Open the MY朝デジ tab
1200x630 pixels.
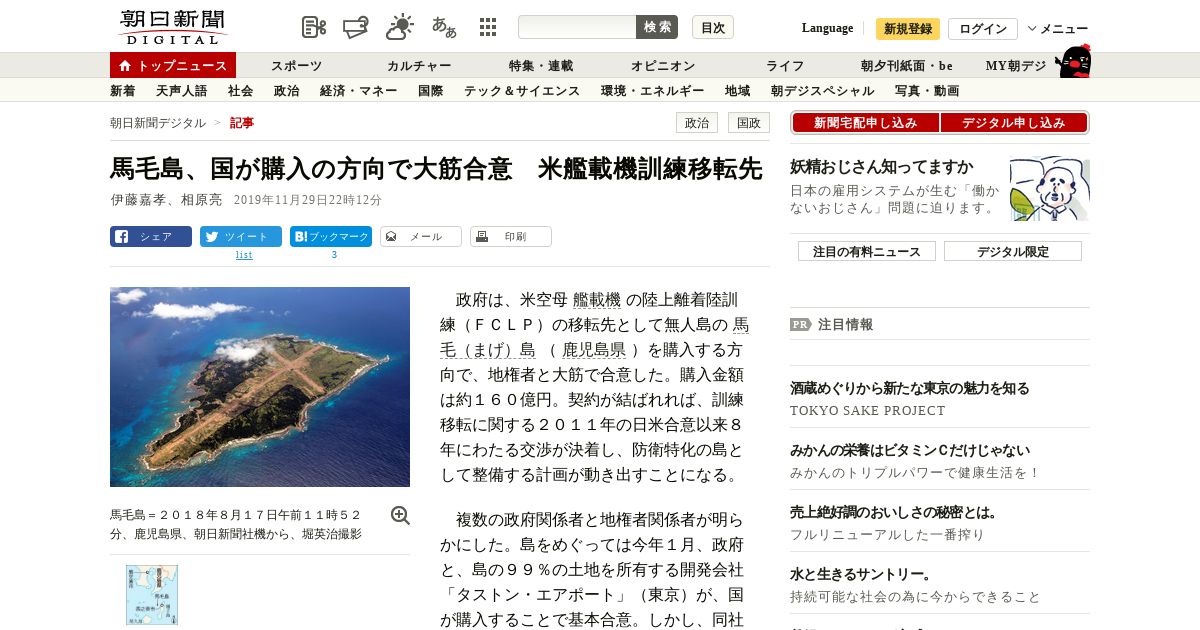[1016, 66]
